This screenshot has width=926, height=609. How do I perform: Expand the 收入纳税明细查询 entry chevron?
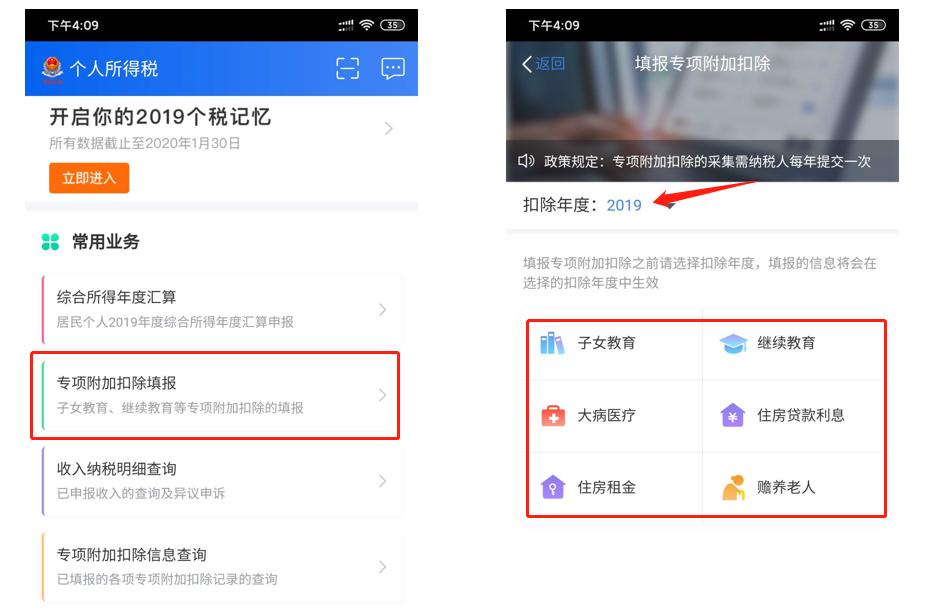pyautogui.click(x=382, y=480)
